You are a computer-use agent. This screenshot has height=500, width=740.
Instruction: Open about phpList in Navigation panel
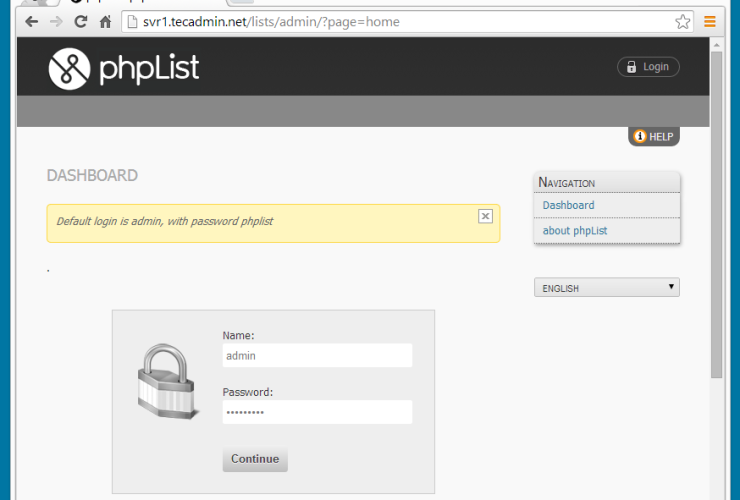(x=575, y=230)
